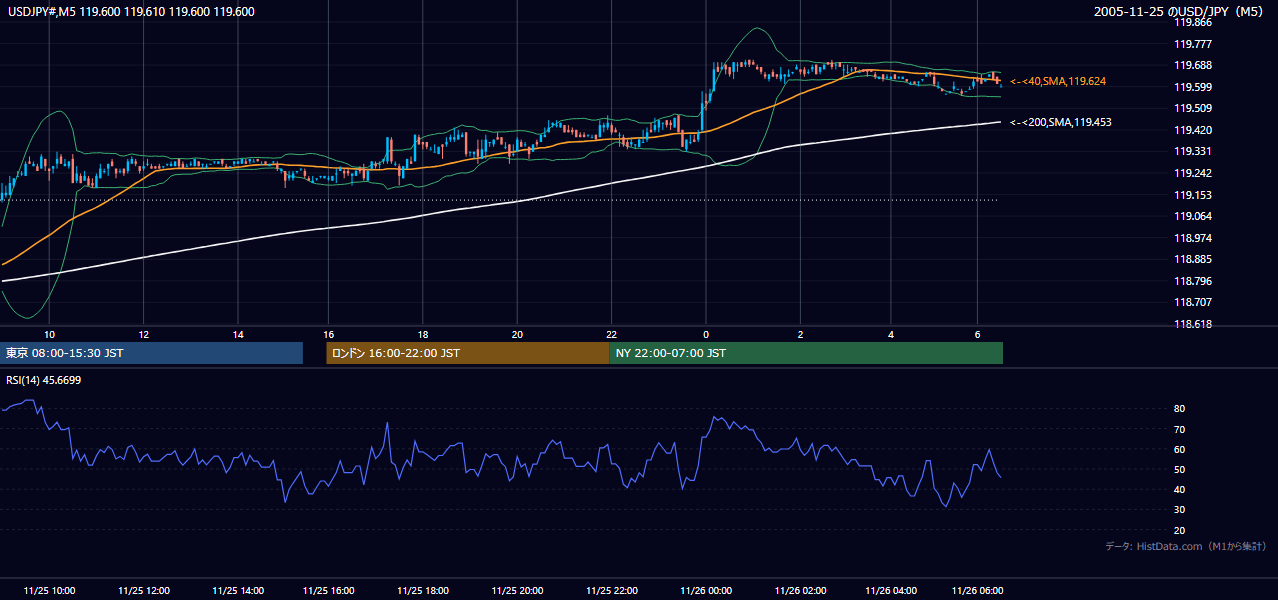Click price axis value 119.866
1278x600 pixels.
(x=1193, y=22)
